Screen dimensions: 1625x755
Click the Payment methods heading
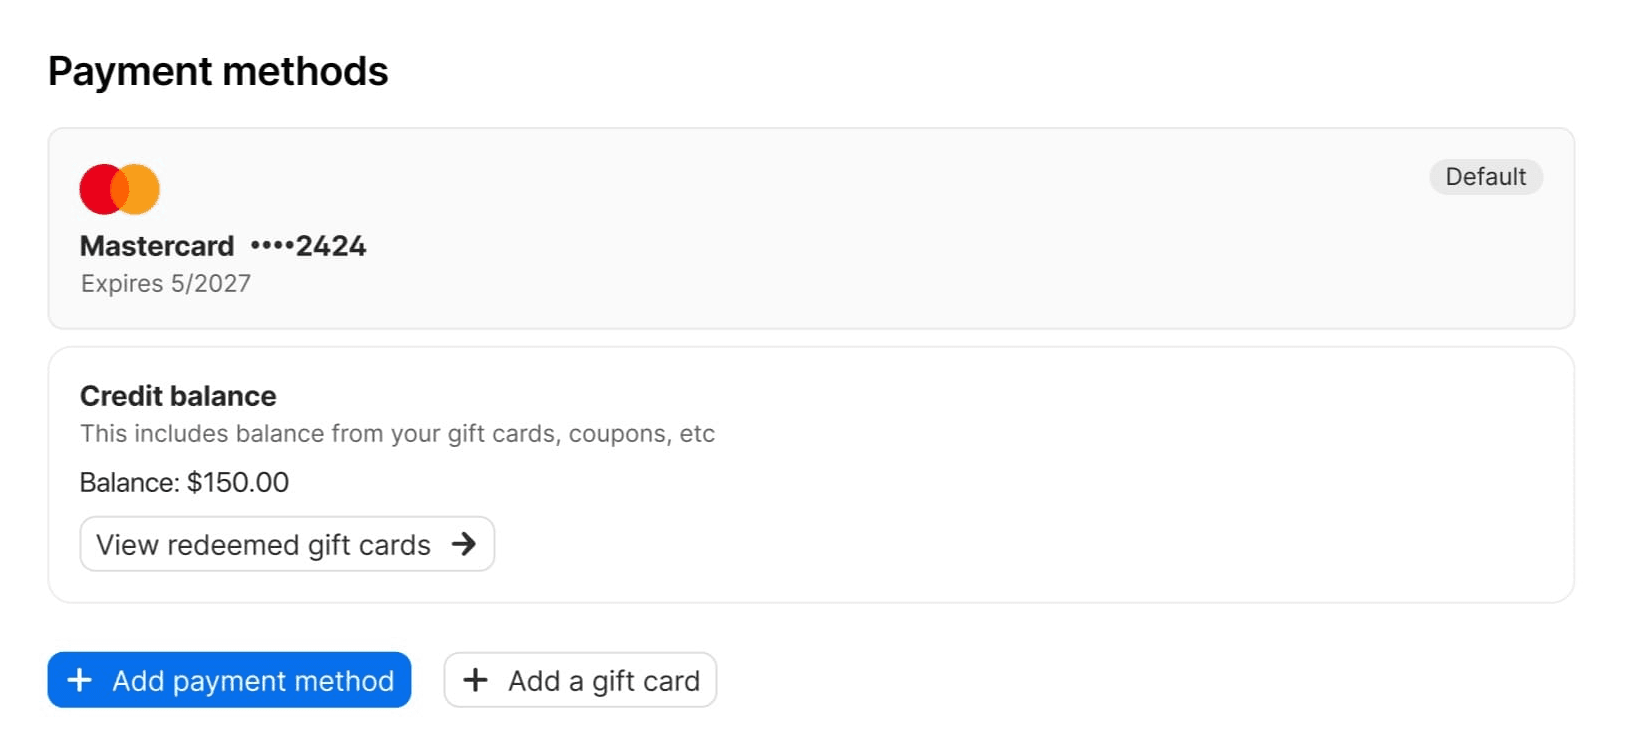[x=218, y=72]
